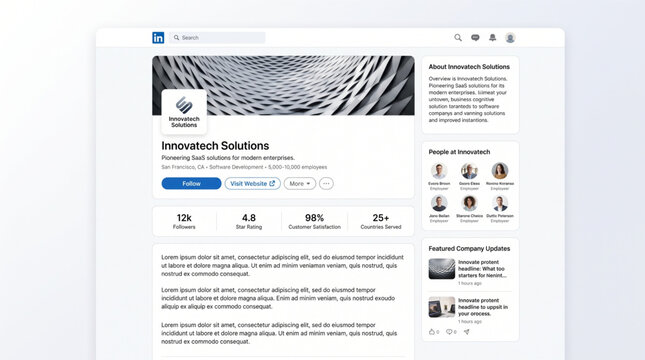Click the external-link icon on Visit Website
This screenshot has width=645, height=360.
click(272, 183)
